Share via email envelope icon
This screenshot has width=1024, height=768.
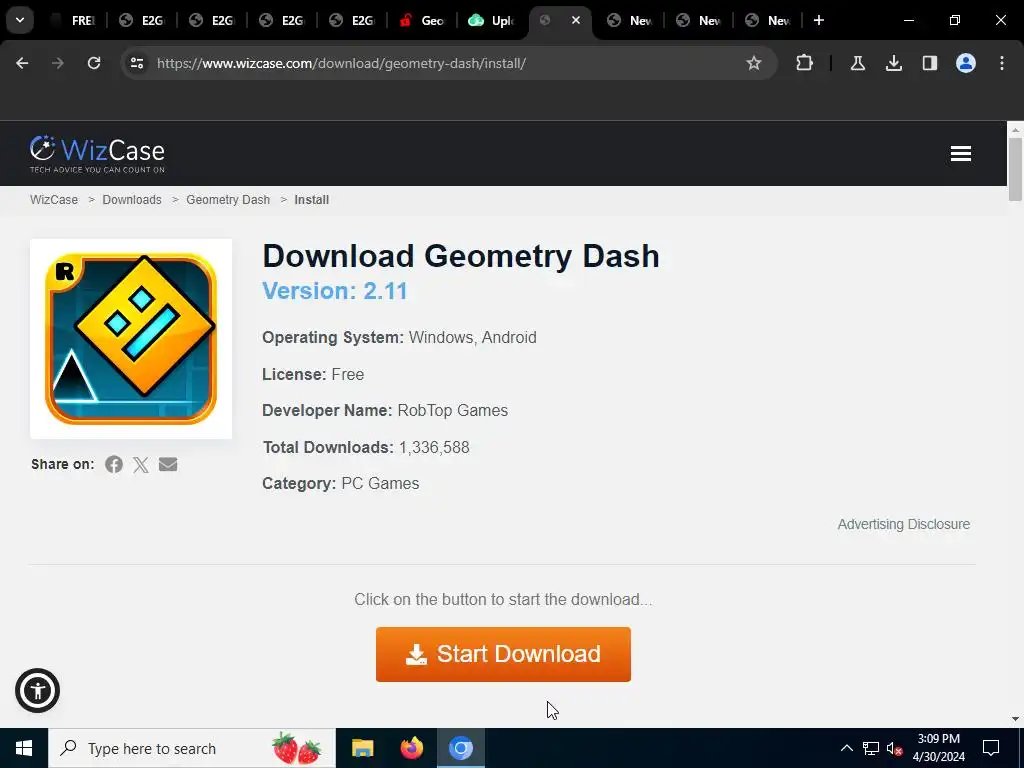coord(168,464)
